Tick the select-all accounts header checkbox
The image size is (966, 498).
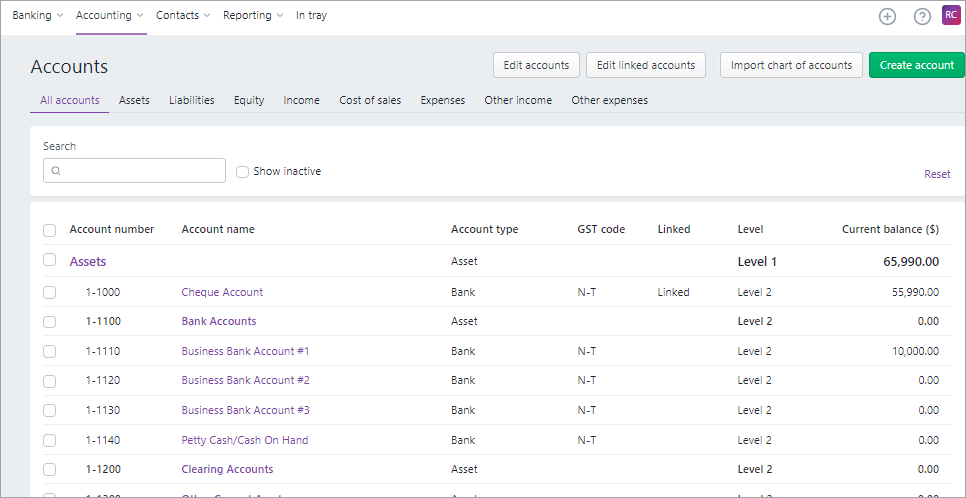pyautogui.click(x=49, y=230)
